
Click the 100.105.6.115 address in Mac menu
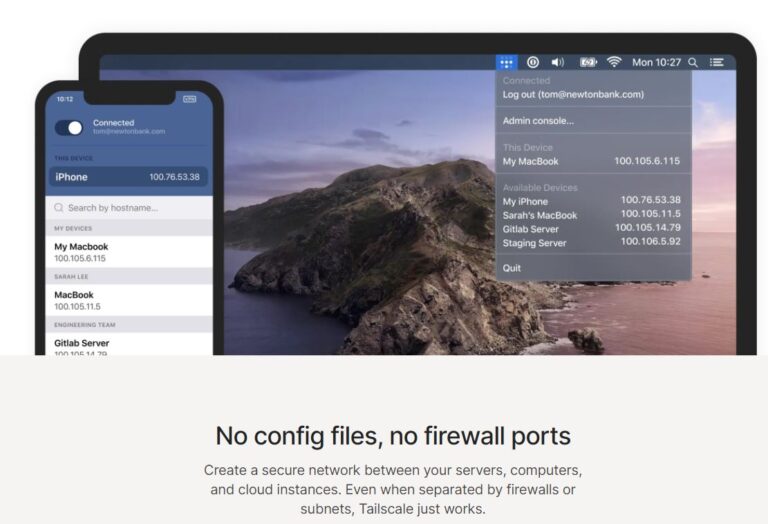click(x=647, y=161)
